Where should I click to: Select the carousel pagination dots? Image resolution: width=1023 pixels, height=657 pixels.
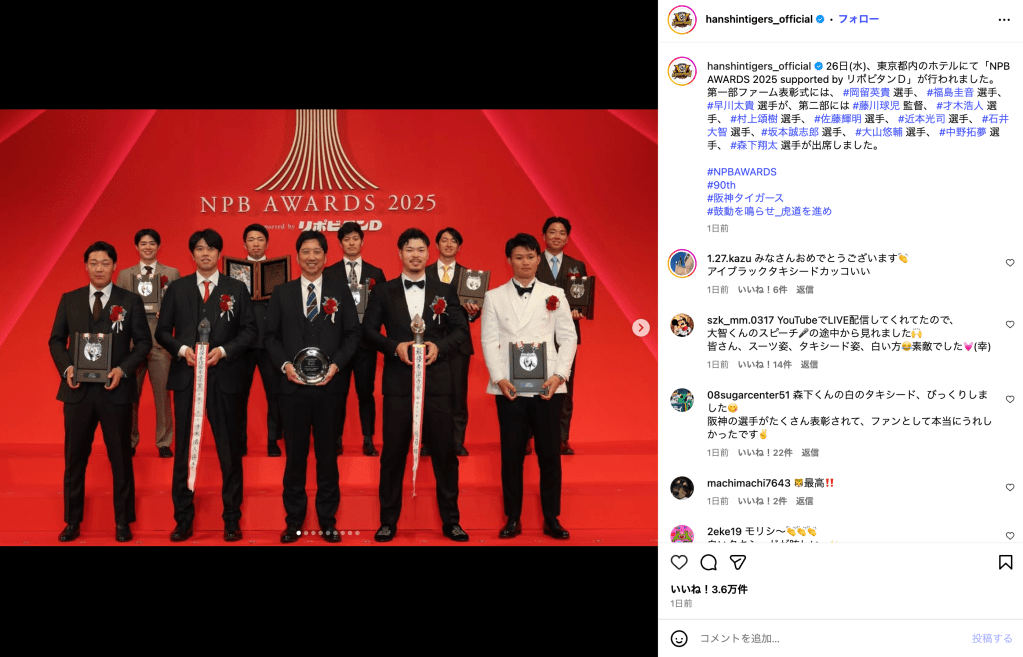tap(328, 533)
